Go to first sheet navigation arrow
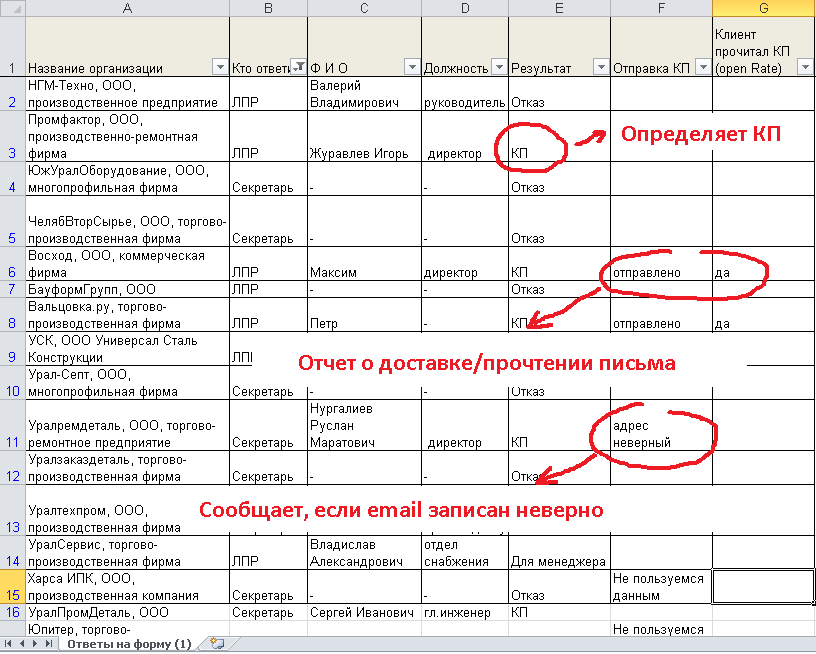The height and width of the screenshot is (654, 816). click(x=8, y=644)
